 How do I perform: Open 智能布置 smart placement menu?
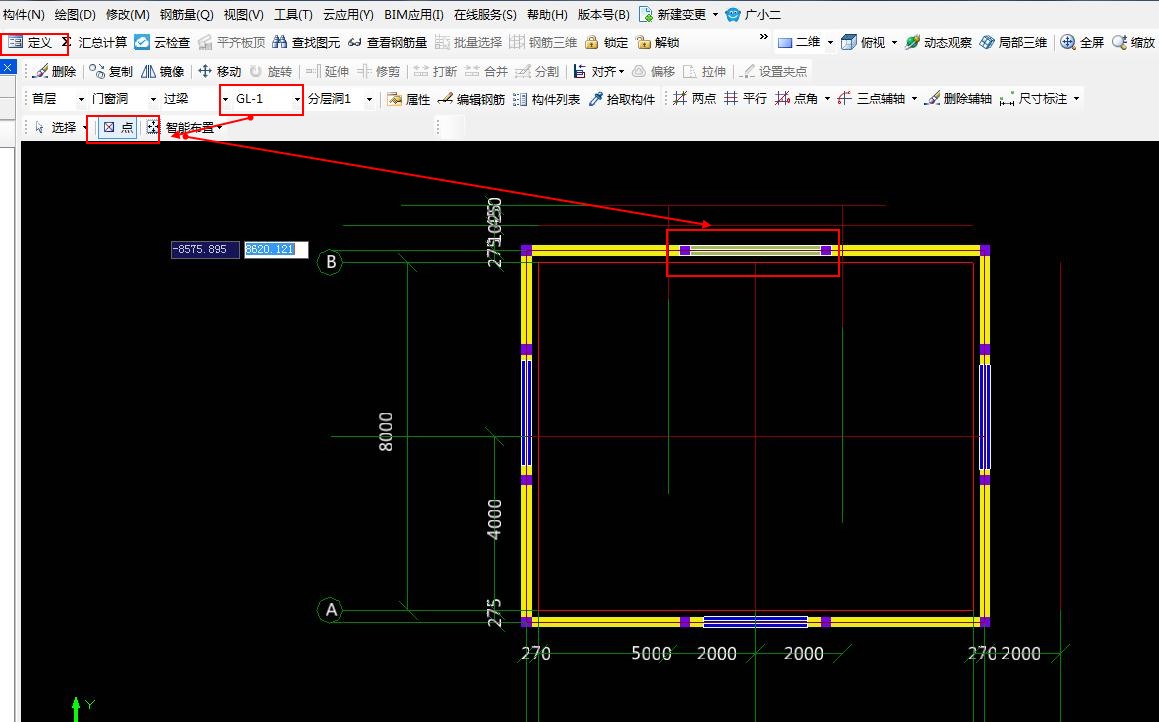click(186, 128)
